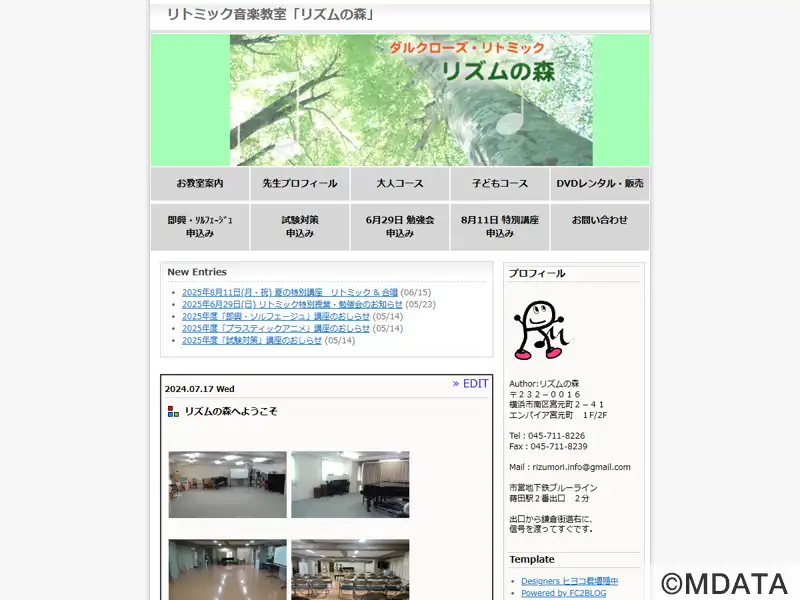Viewport: 800px width, 600px height.
Task: Select the email rizumori.info@gmail.com text
Action: [581, 467]
